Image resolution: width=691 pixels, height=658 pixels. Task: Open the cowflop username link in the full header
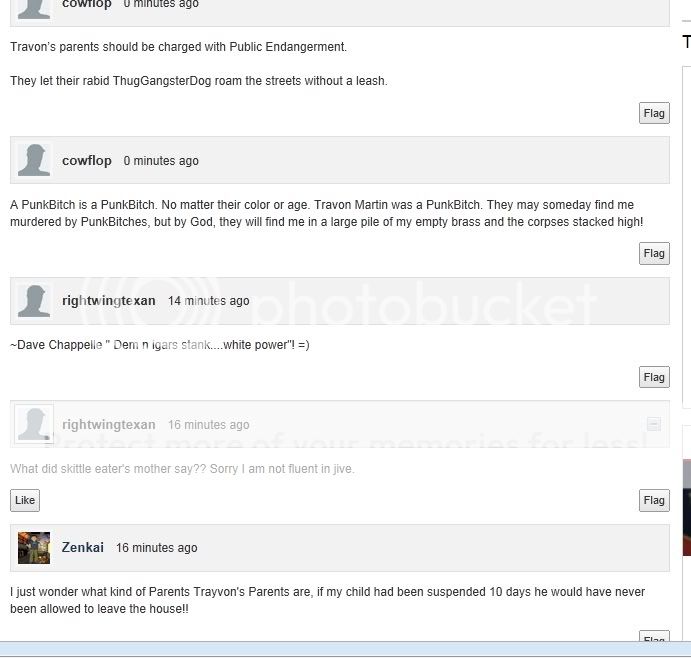(x=87, y=161)
